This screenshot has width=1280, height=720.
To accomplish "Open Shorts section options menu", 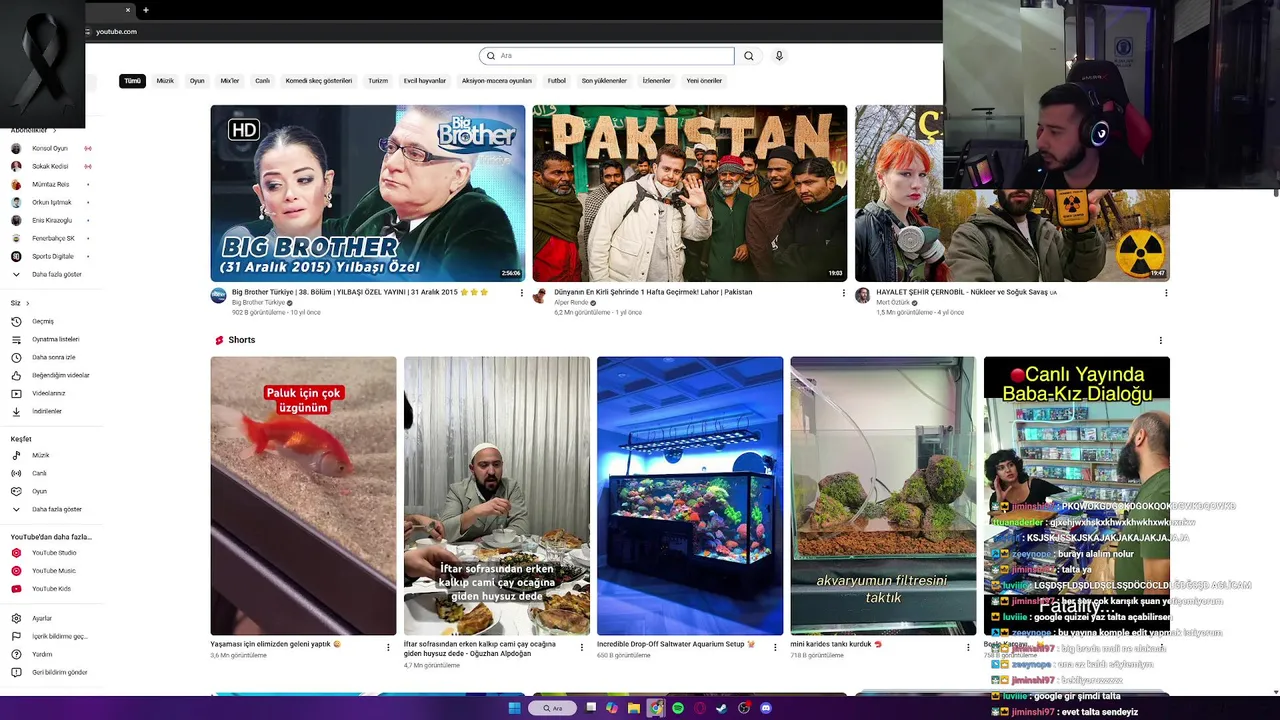I will pyautogui.click(x=1160, y=340).
